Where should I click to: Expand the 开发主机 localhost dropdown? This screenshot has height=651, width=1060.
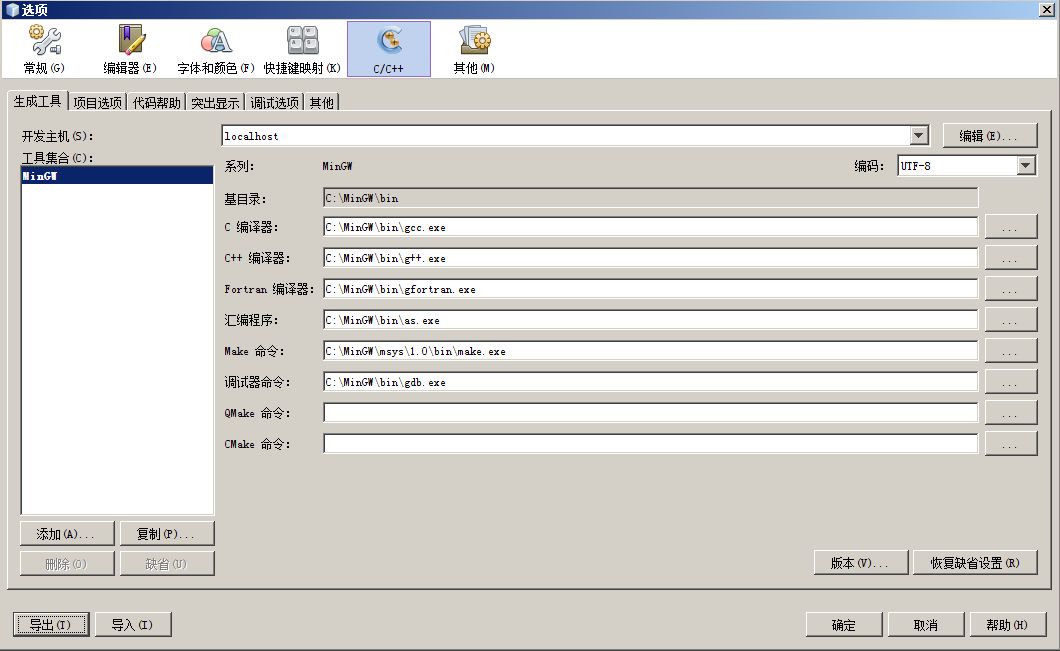click(x=918, y=136)
